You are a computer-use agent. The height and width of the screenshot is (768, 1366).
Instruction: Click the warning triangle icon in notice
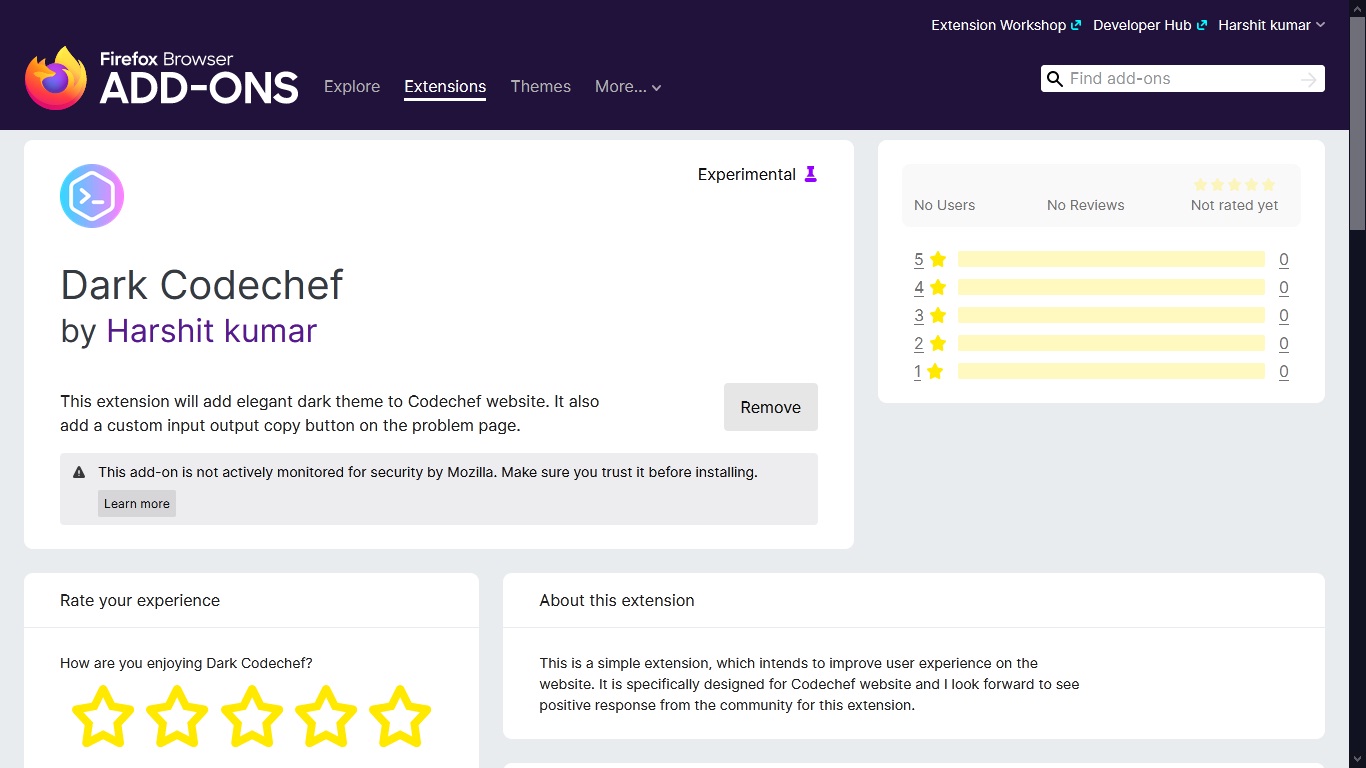point(79,472)
